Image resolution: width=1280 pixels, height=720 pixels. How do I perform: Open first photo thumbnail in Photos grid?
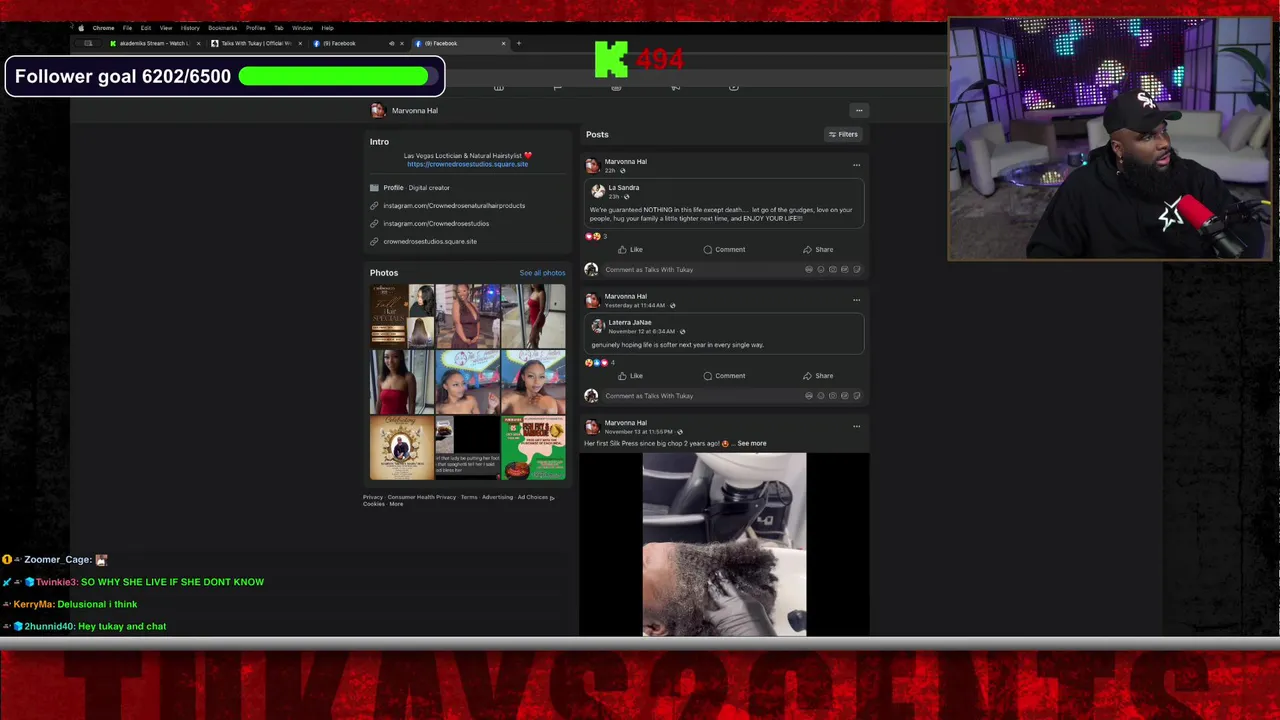pyautogui.click(x=402, y=316)
